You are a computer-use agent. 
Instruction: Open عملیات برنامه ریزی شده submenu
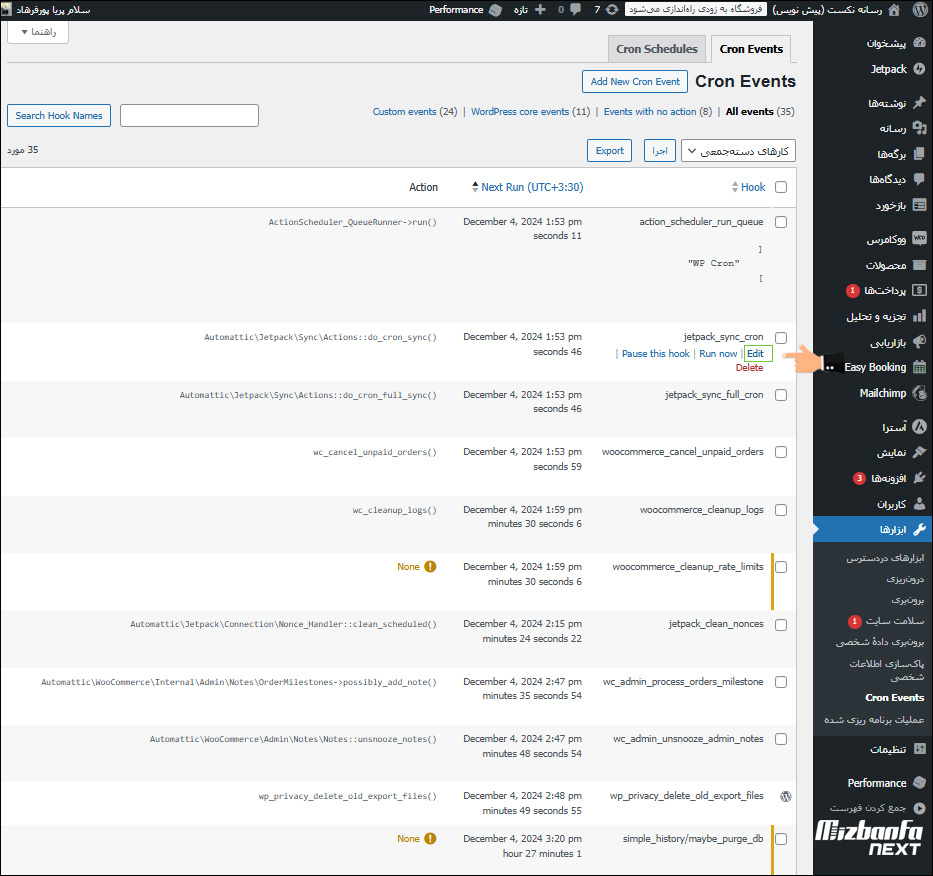[874, 719]
